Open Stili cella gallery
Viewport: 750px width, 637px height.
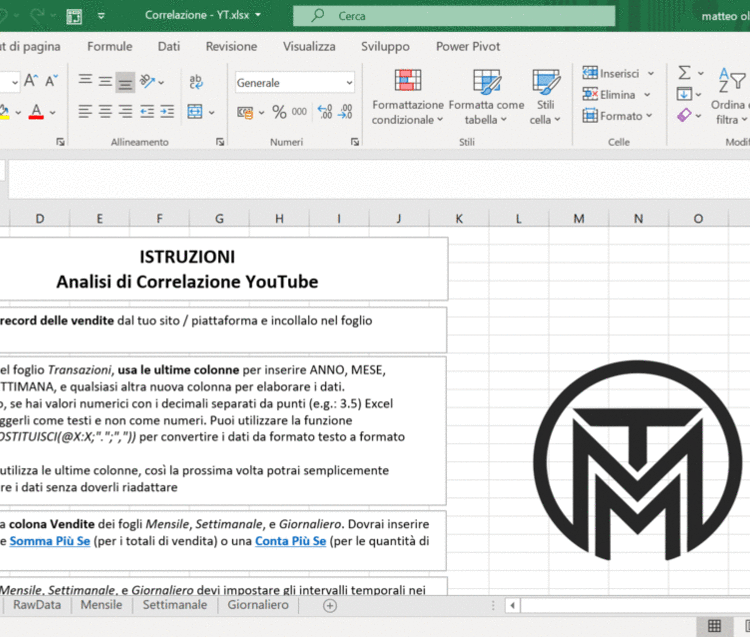click(x=545, y=97)
